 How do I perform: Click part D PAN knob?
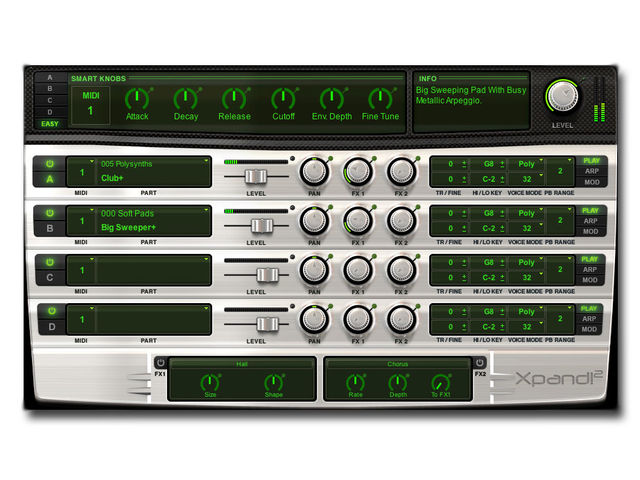(314, 319)
